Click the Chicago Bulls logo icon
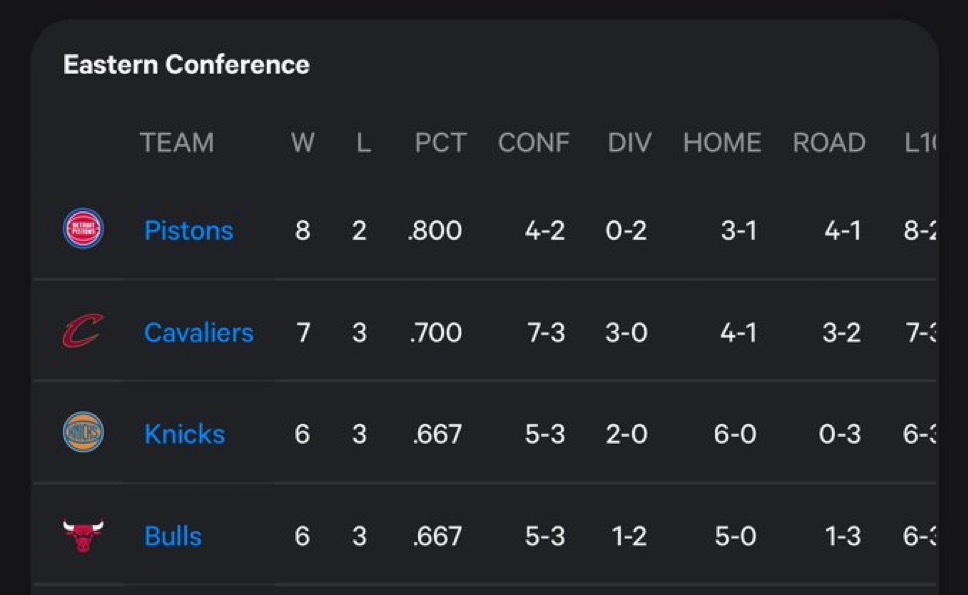The height and width of the screenshot is (595, 968). click(x=83, y=536)
